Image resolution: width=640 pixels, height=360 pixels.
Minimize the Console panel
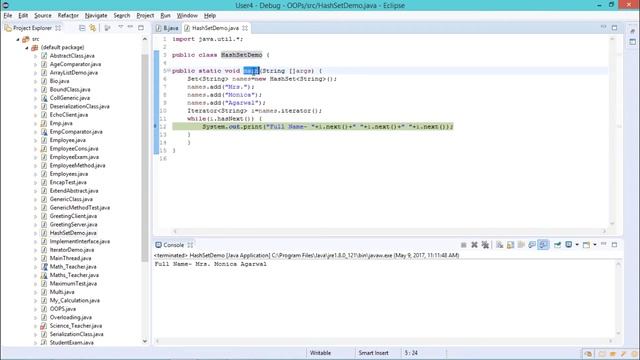coord(603,244)
